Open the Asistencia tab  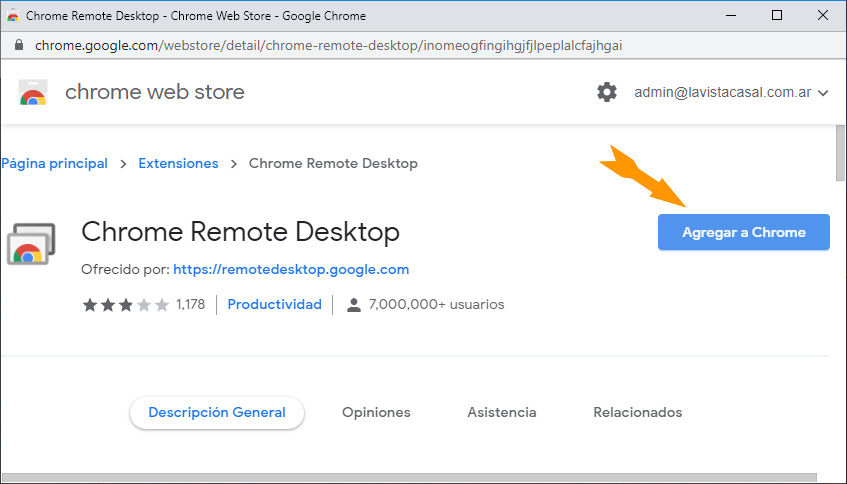pos(502,412)
